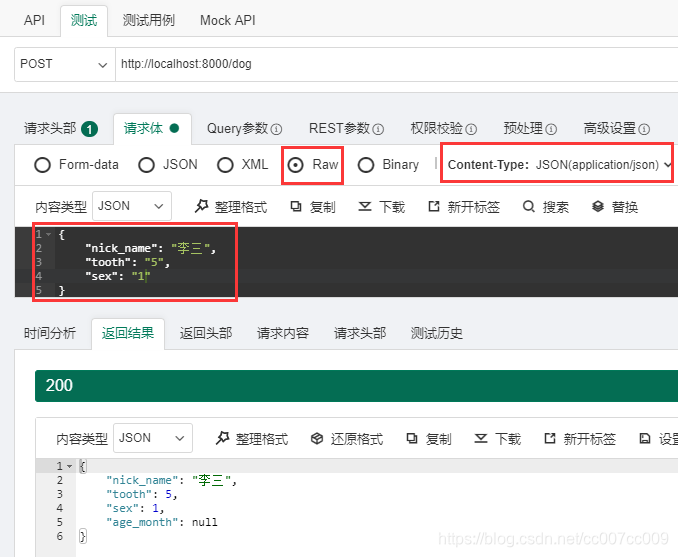This screenshot has height=557, width=678.
Task: Switch to the API tab
Action: tap(34, 20)
